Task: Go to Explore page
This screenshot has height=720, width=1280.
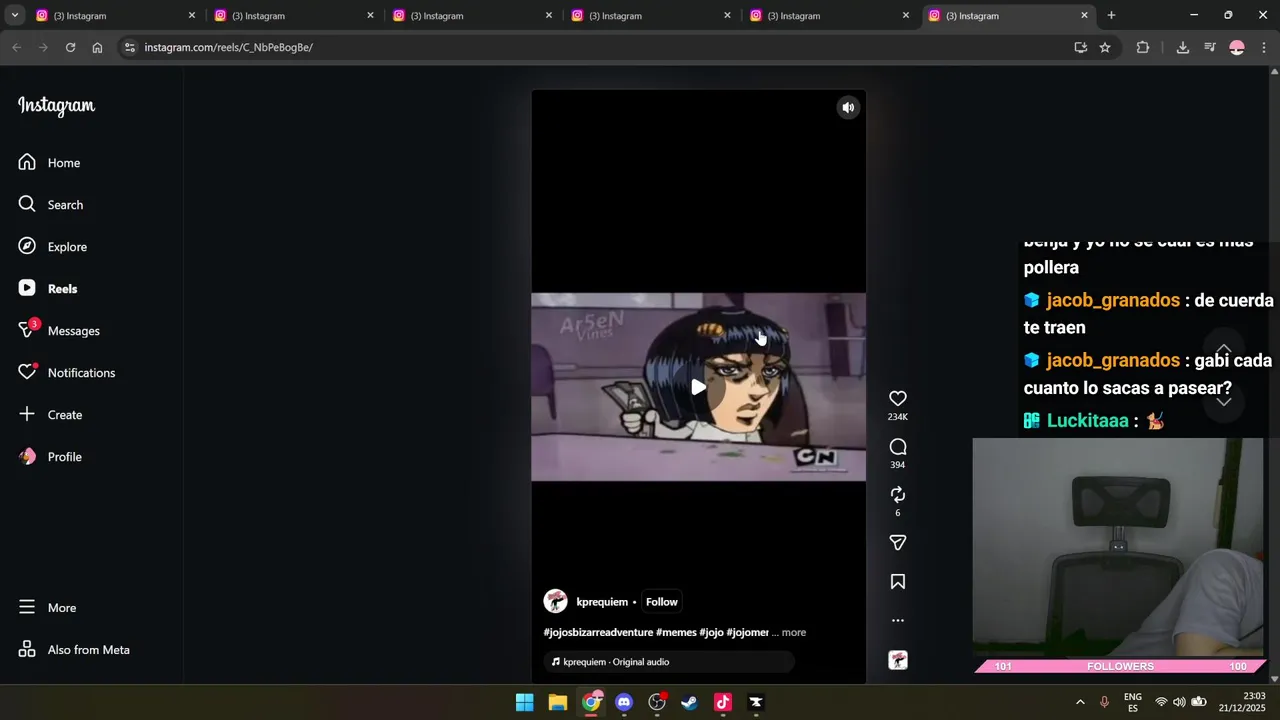Action: click(53, 247)
